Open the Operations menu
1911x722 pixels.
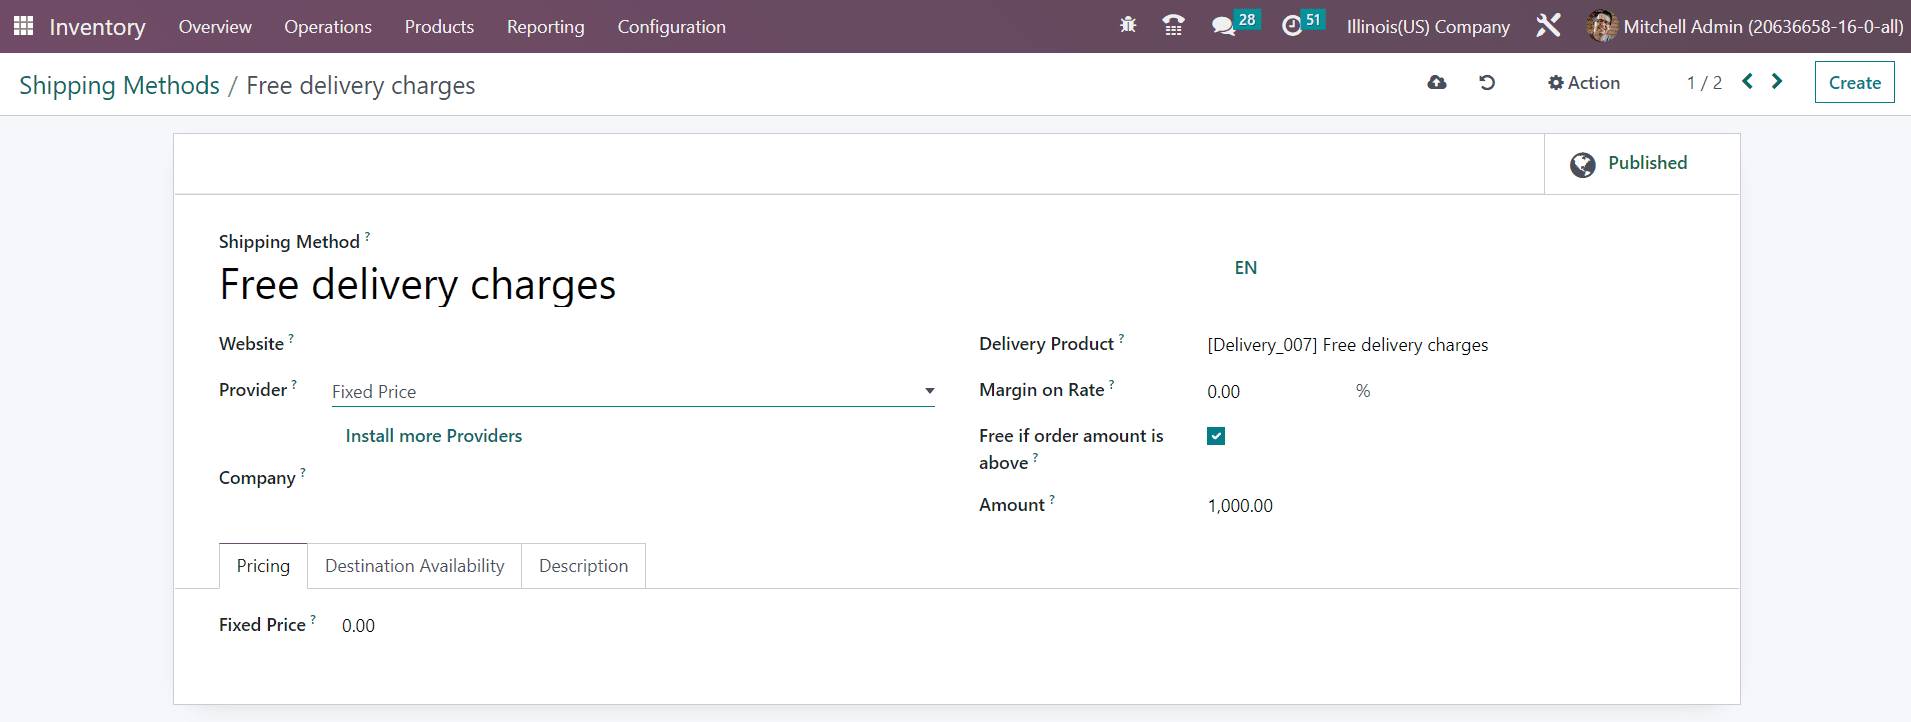click(328, 27)
